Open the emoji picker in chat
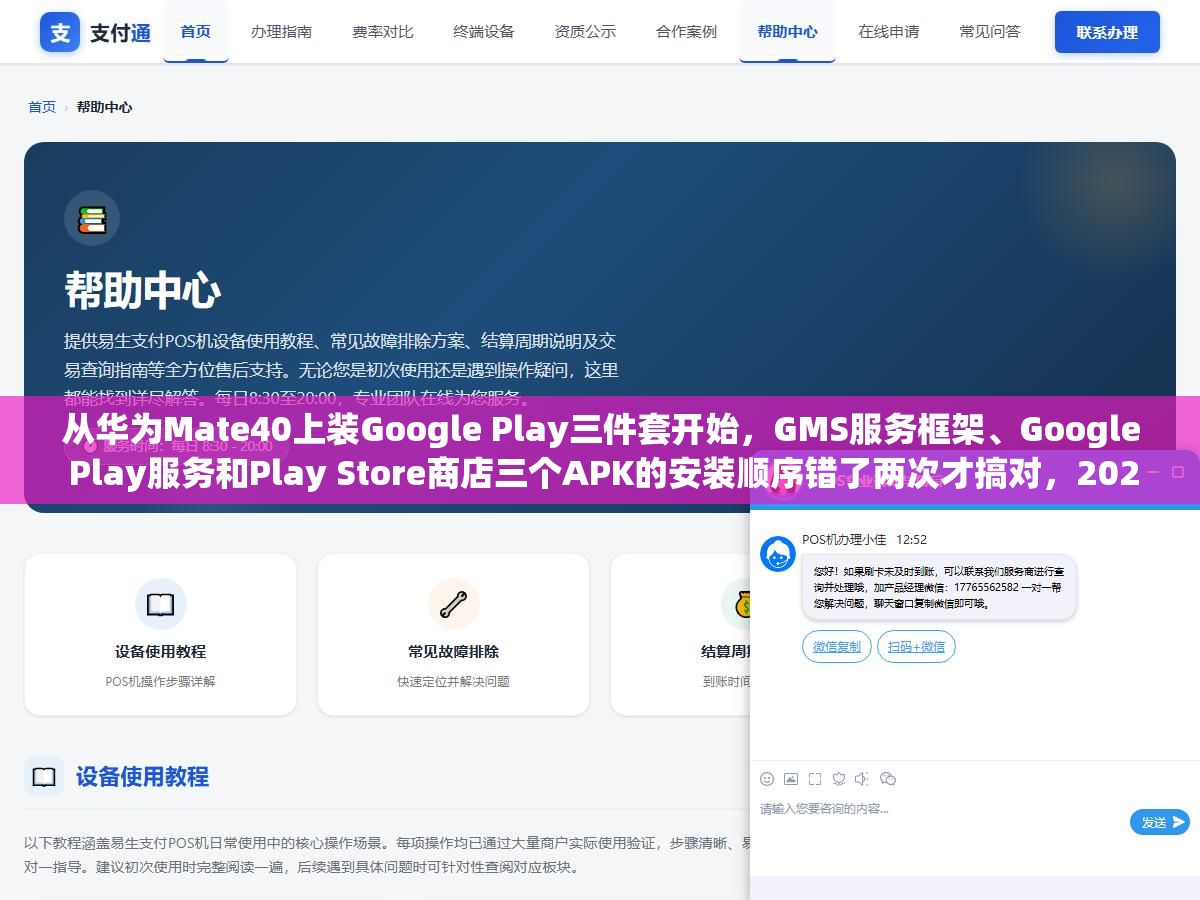The width and height of the screenshot is (1200, 900). coord(767,778)
